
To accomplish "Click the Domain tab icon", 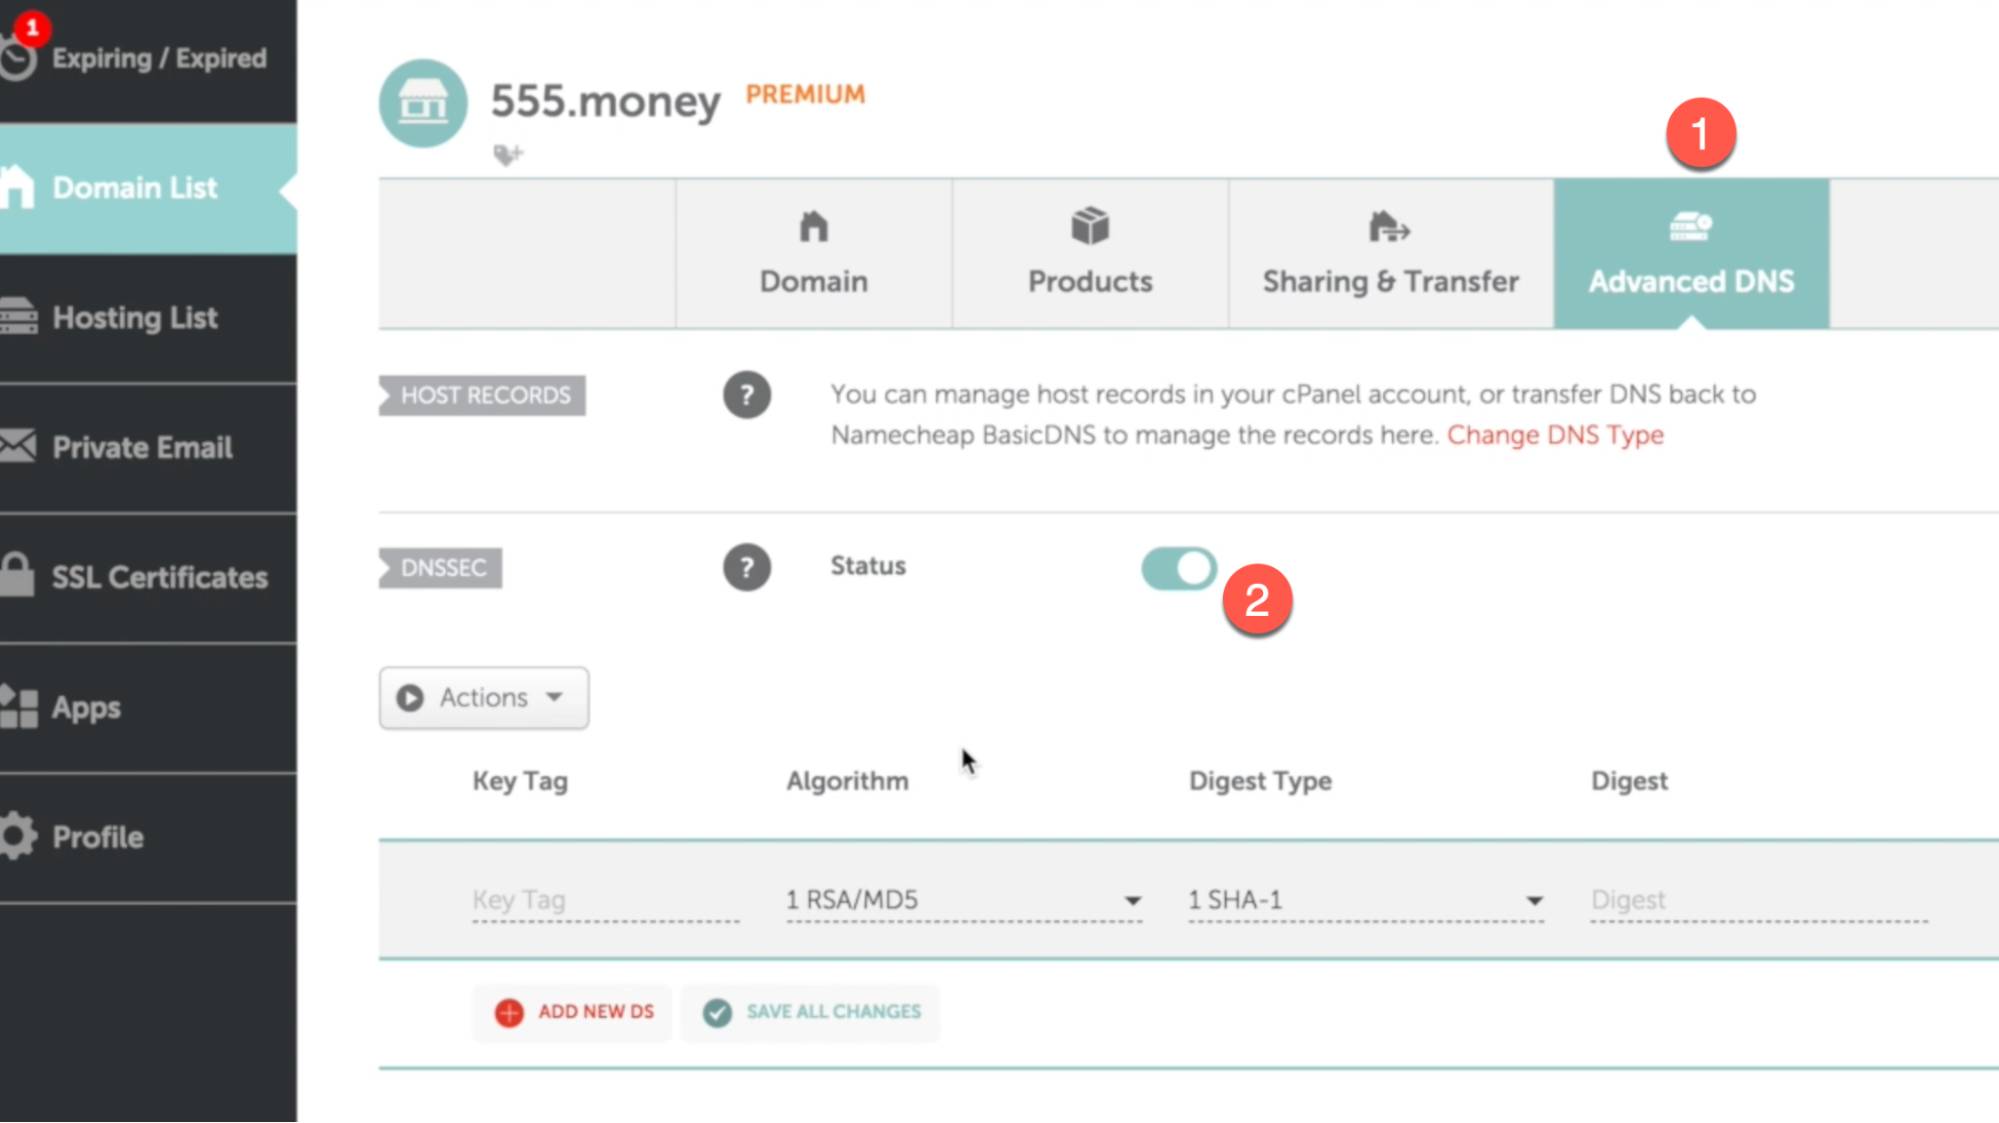I will point(813,225).
